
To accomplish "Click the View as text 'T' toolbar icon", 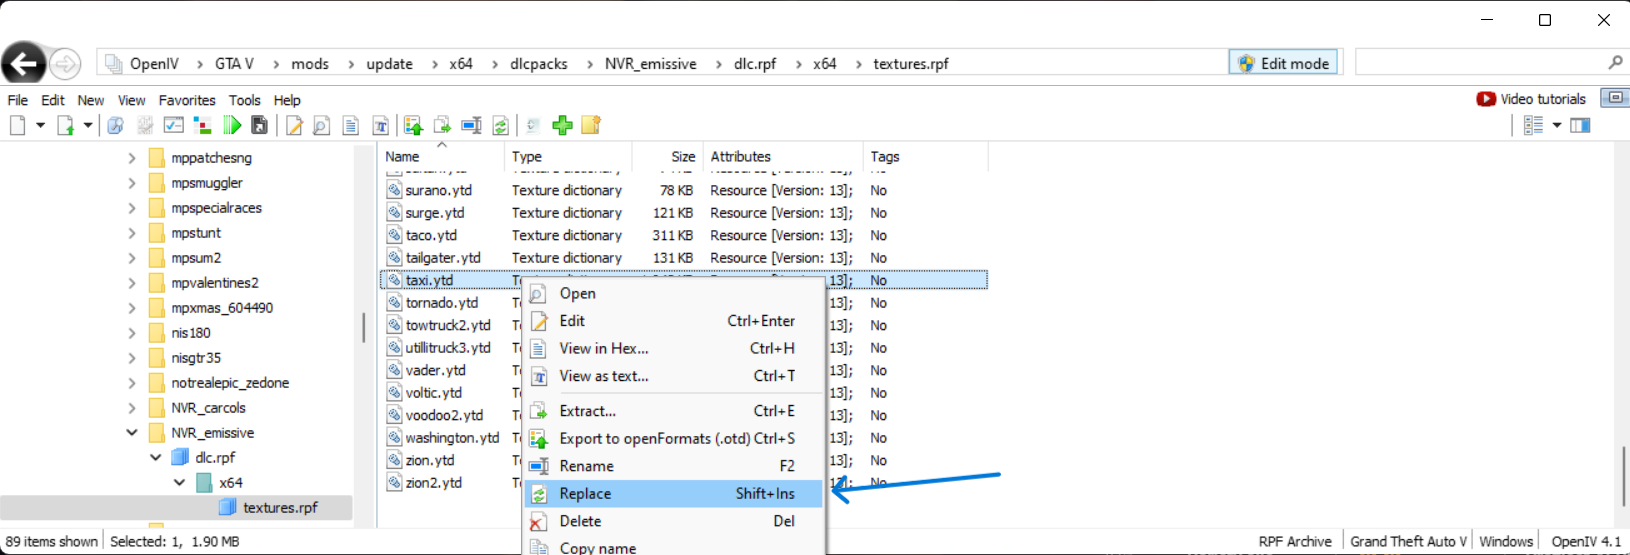I will point(380,125).
